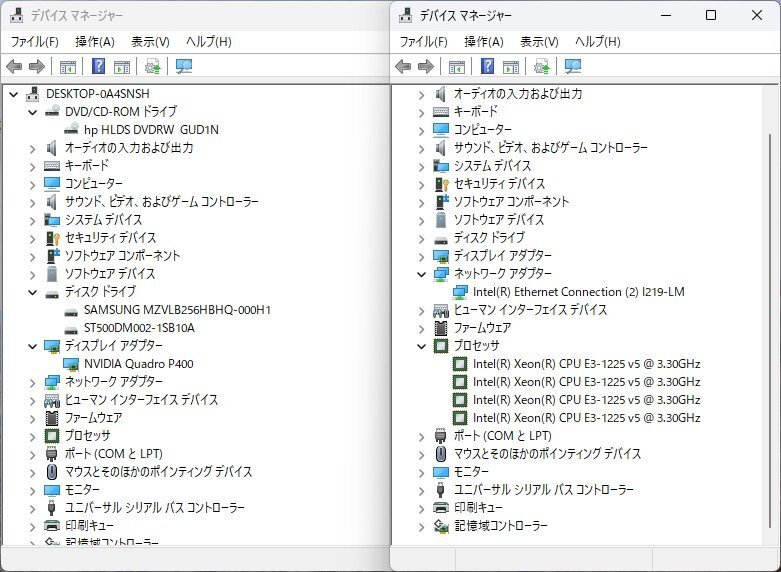781x572 pixels.
Task: Expand ユニバーサル シリアル バス コントローラー, left window
Action: coord(32,509)
